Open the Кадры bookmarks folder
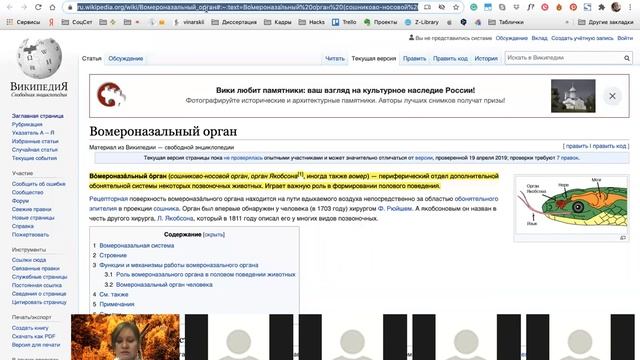The width and height of the screenshot is (640, 360). 278,22
